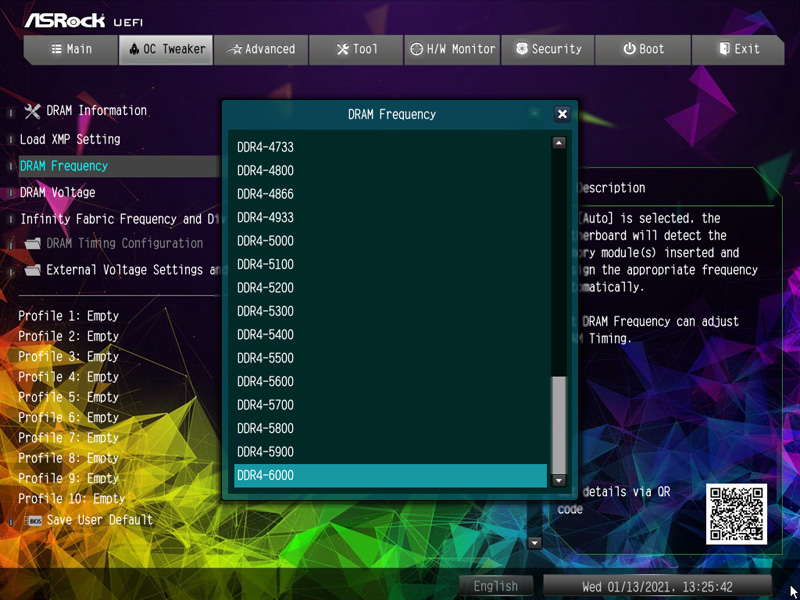The width and height of the screenshot is (800, 600).
Task: Open Load XMP Setting
Action: coord(70,139)
